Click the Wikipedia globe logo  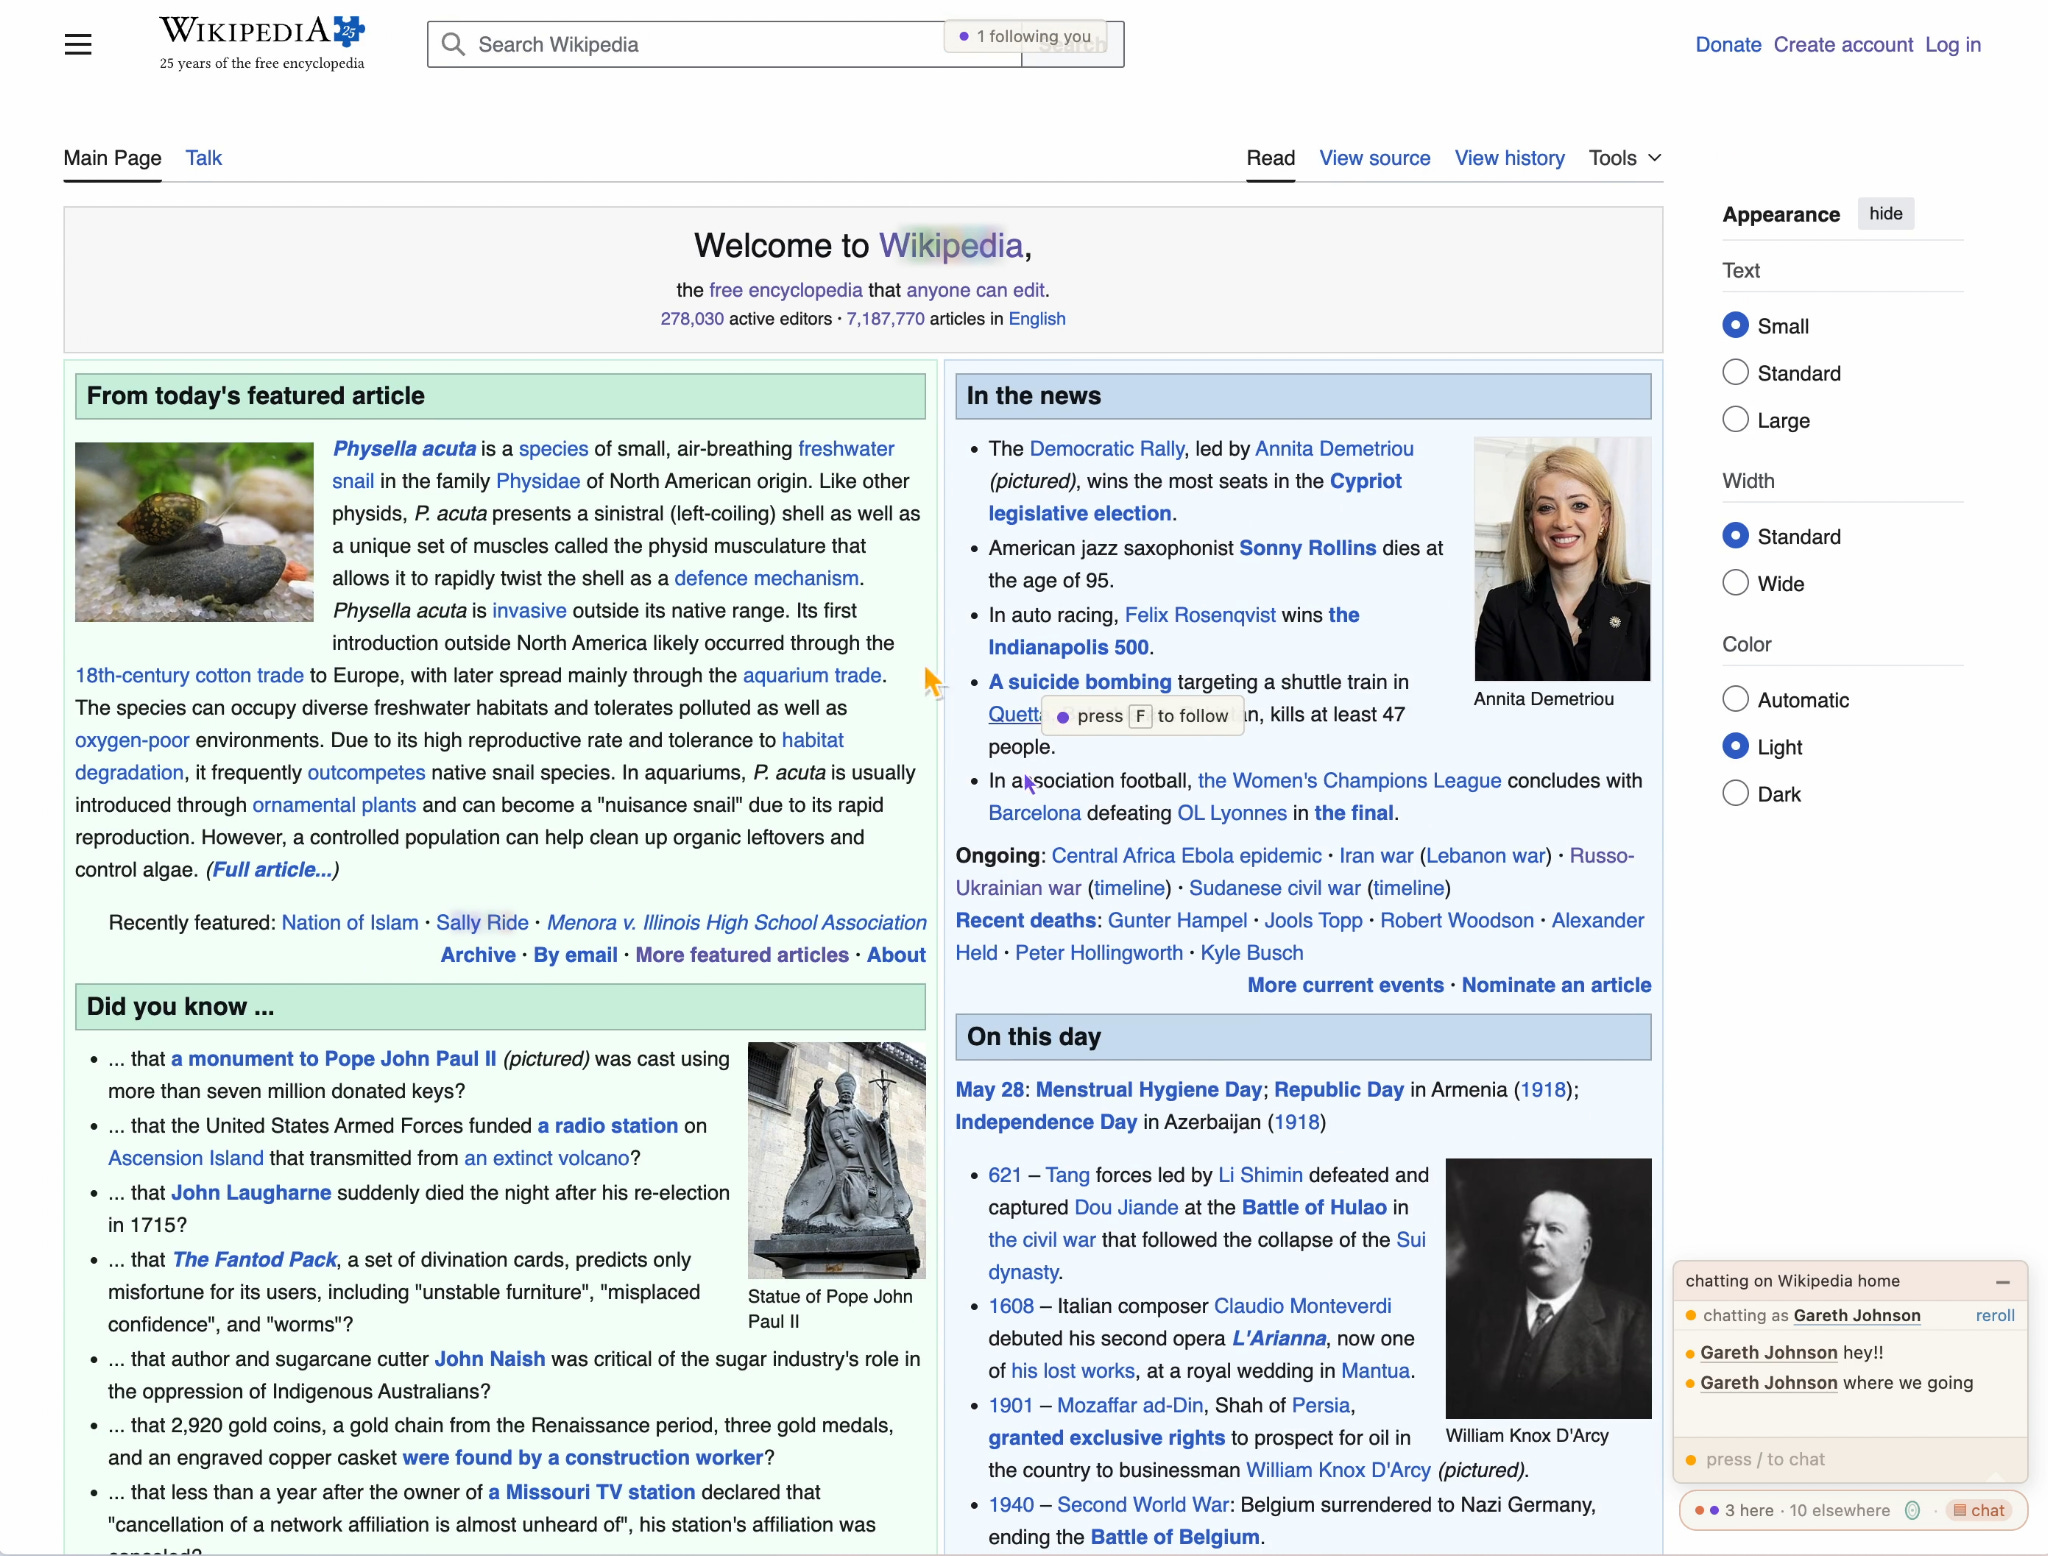[x=262, y=43]
